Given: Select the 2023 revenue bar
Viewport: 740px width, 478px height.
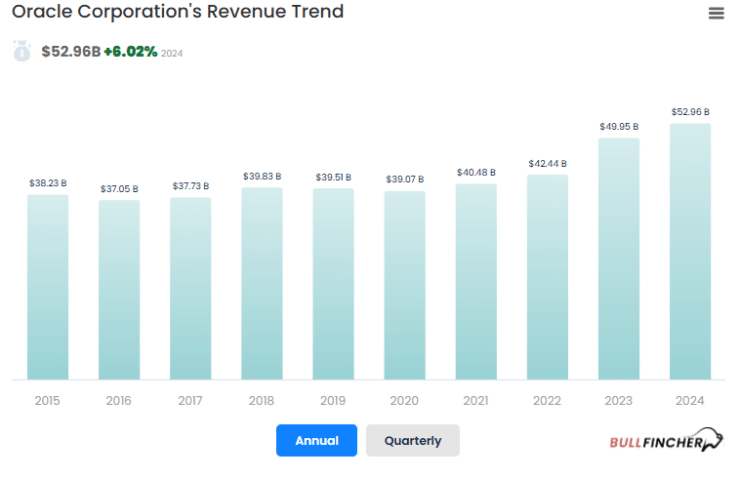Looking at the screenshot, I should 619,259.
